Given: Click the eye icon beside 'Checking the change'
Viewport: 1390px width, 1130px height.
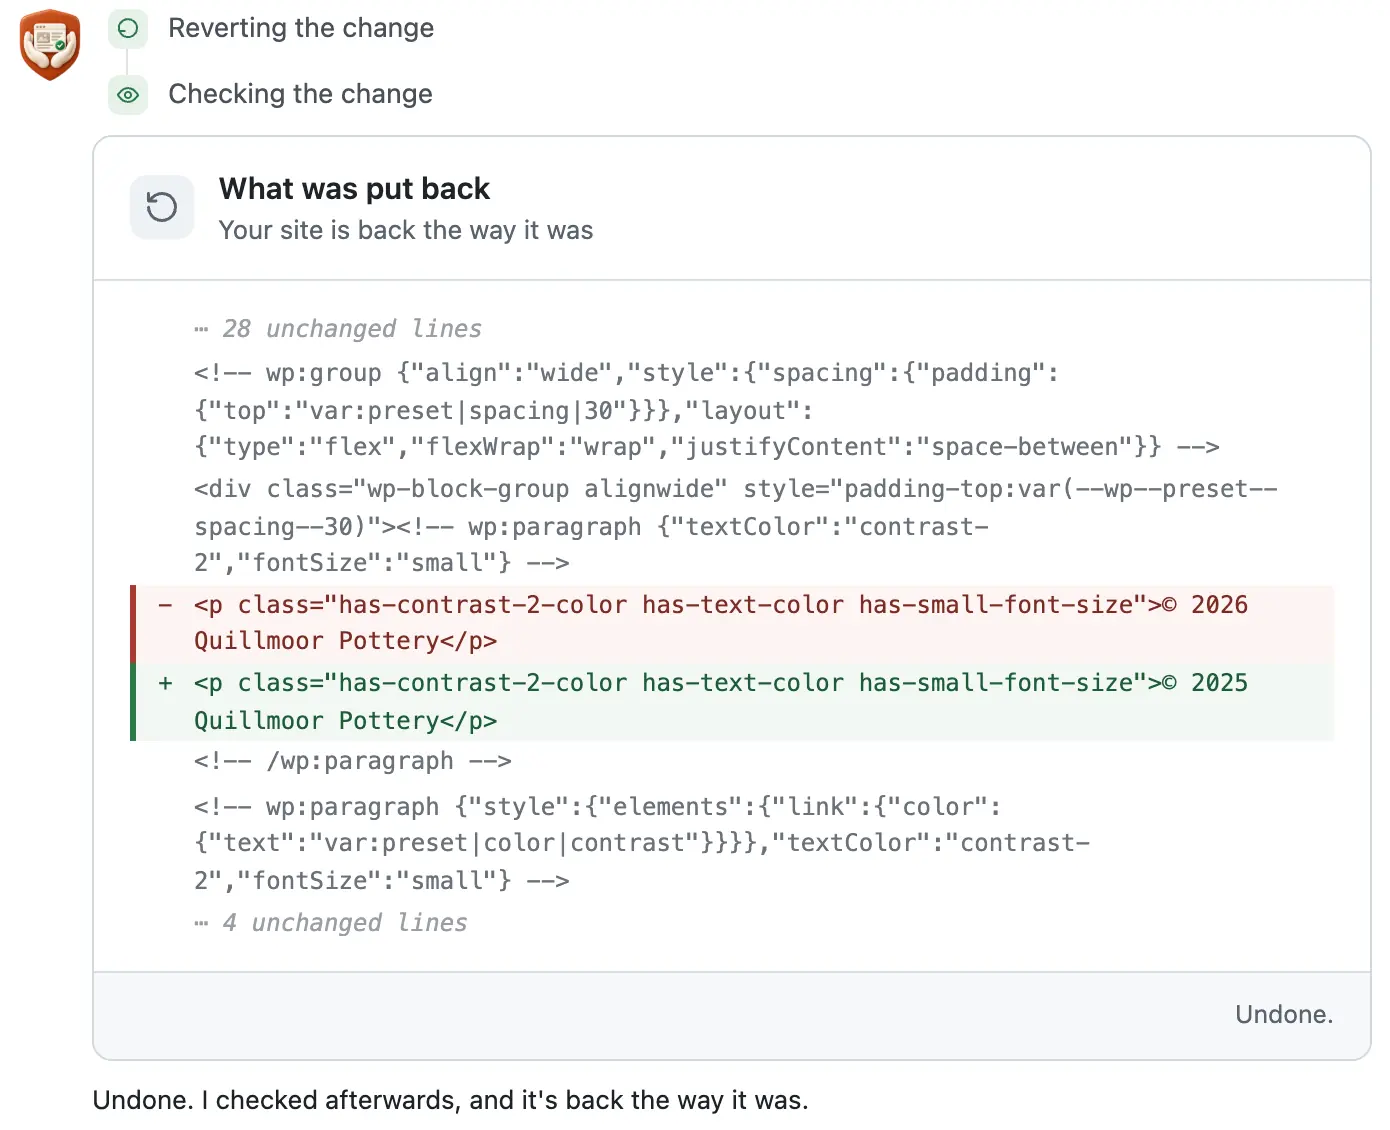Looking at the screenshot, I should click(128, 95).
